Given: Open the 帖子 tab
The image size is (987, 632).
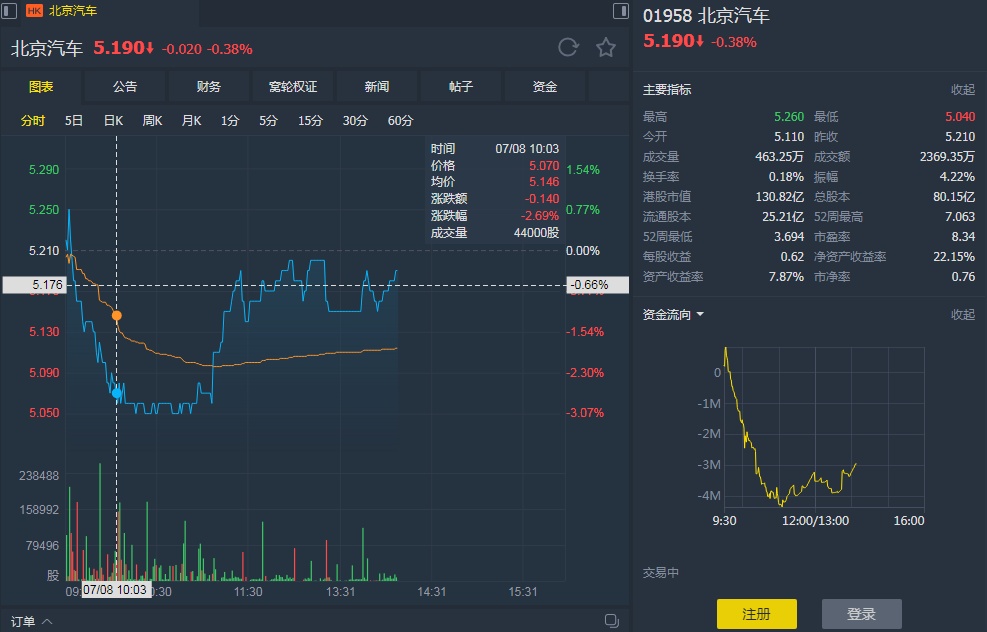Looking at the screenshot, I should (461, 87).
